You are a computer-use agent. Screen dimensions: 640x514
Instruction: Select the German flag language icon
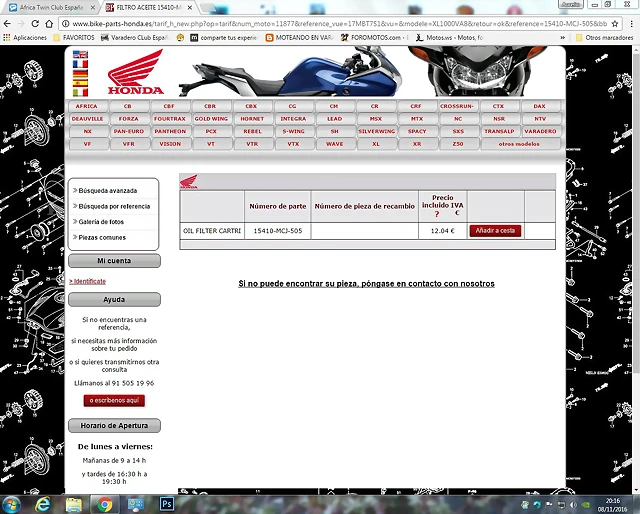pos(80,74)
